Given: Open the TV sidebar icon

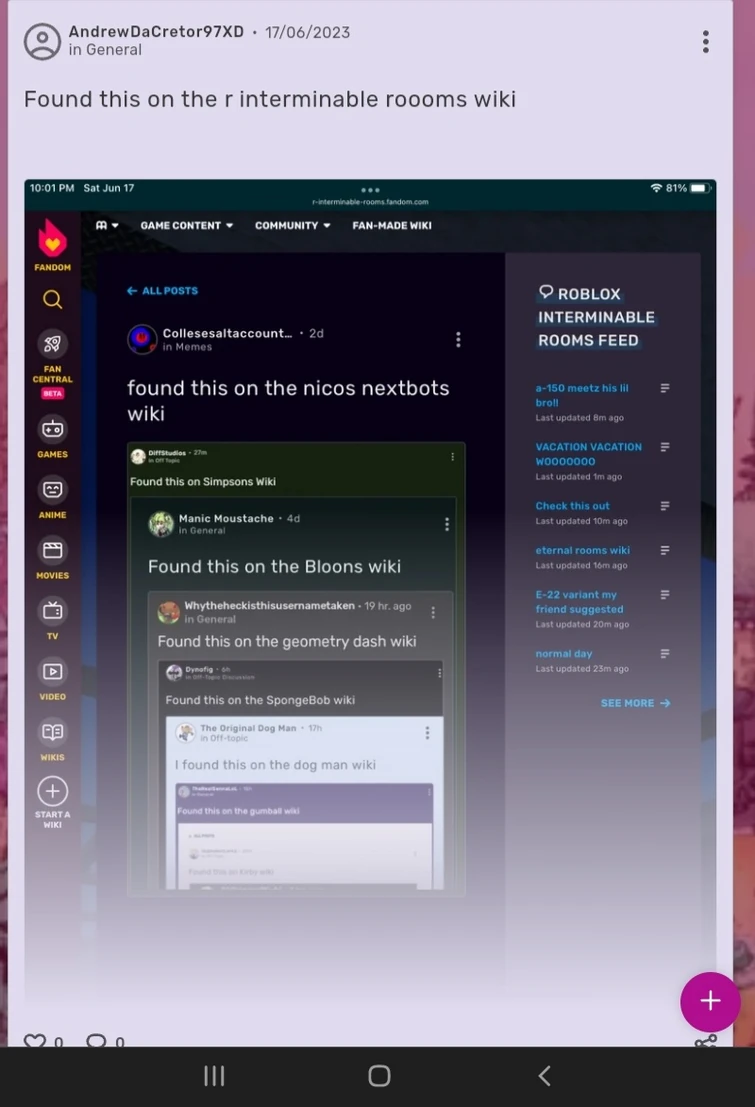Looking at the screenshot, I should pyautogui.click(x=52, y=611).
